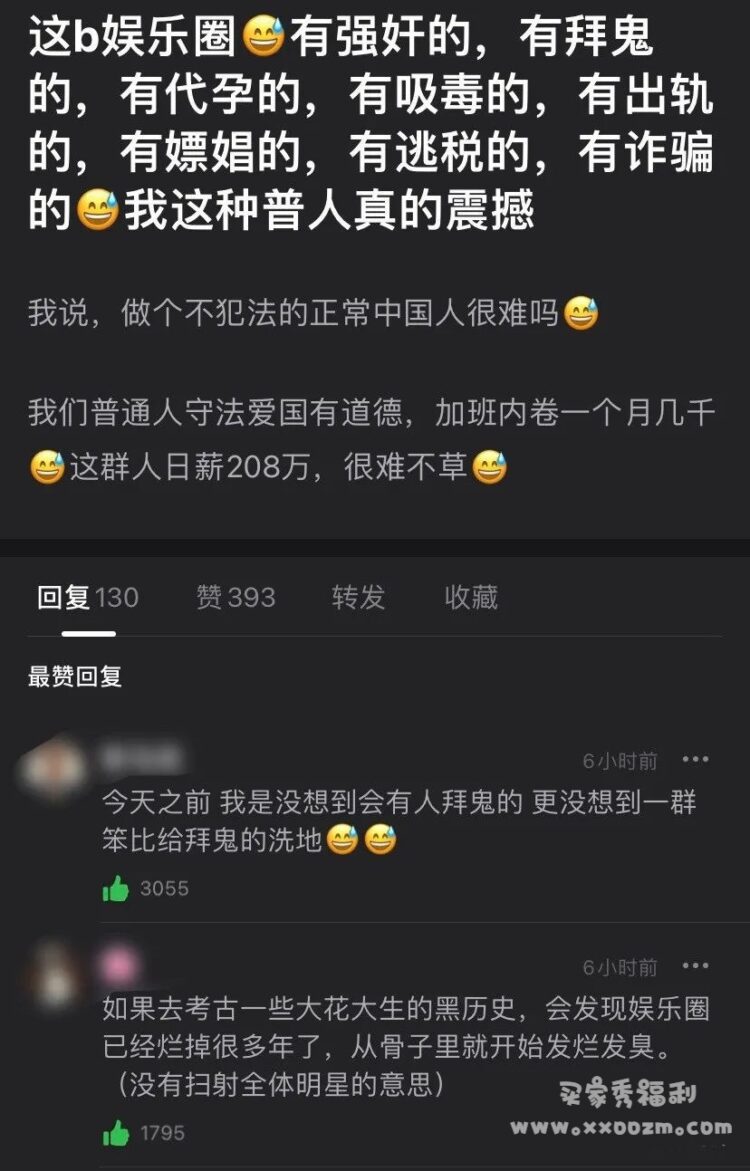Open the 收藏 tab
The image size is (750, 1171).
click(x=471, y=597)
